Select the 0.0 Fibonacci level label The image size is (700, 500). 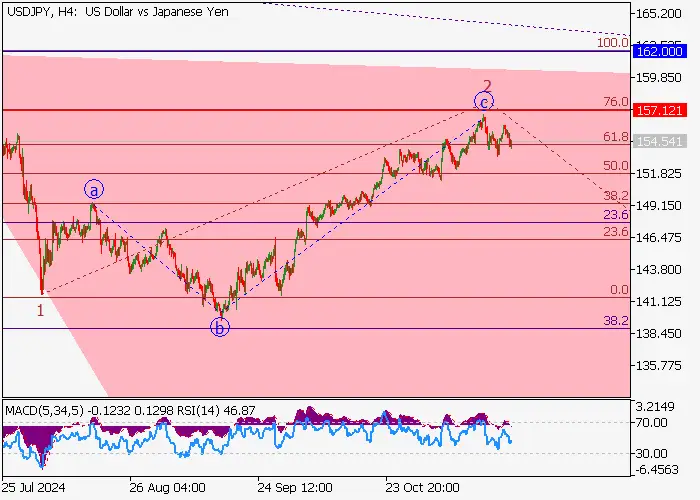[619, 290]
